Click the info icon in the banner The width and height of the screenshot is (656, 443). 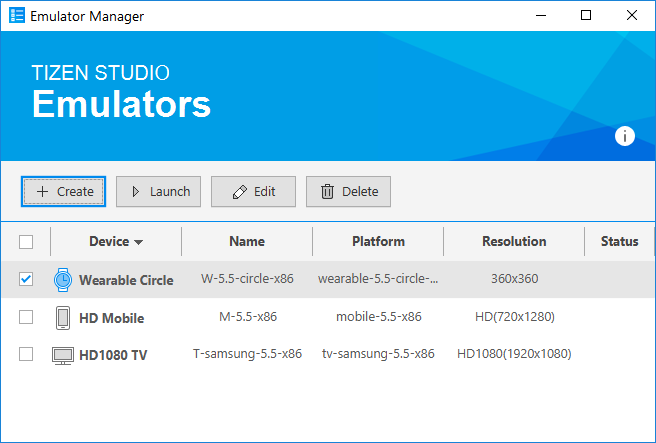[625, 136]
